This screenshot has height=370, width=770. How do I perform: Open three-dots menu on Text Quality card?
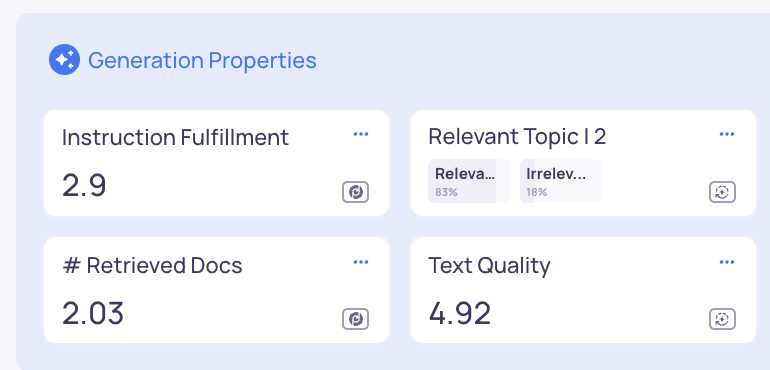(x=727, y=262)
